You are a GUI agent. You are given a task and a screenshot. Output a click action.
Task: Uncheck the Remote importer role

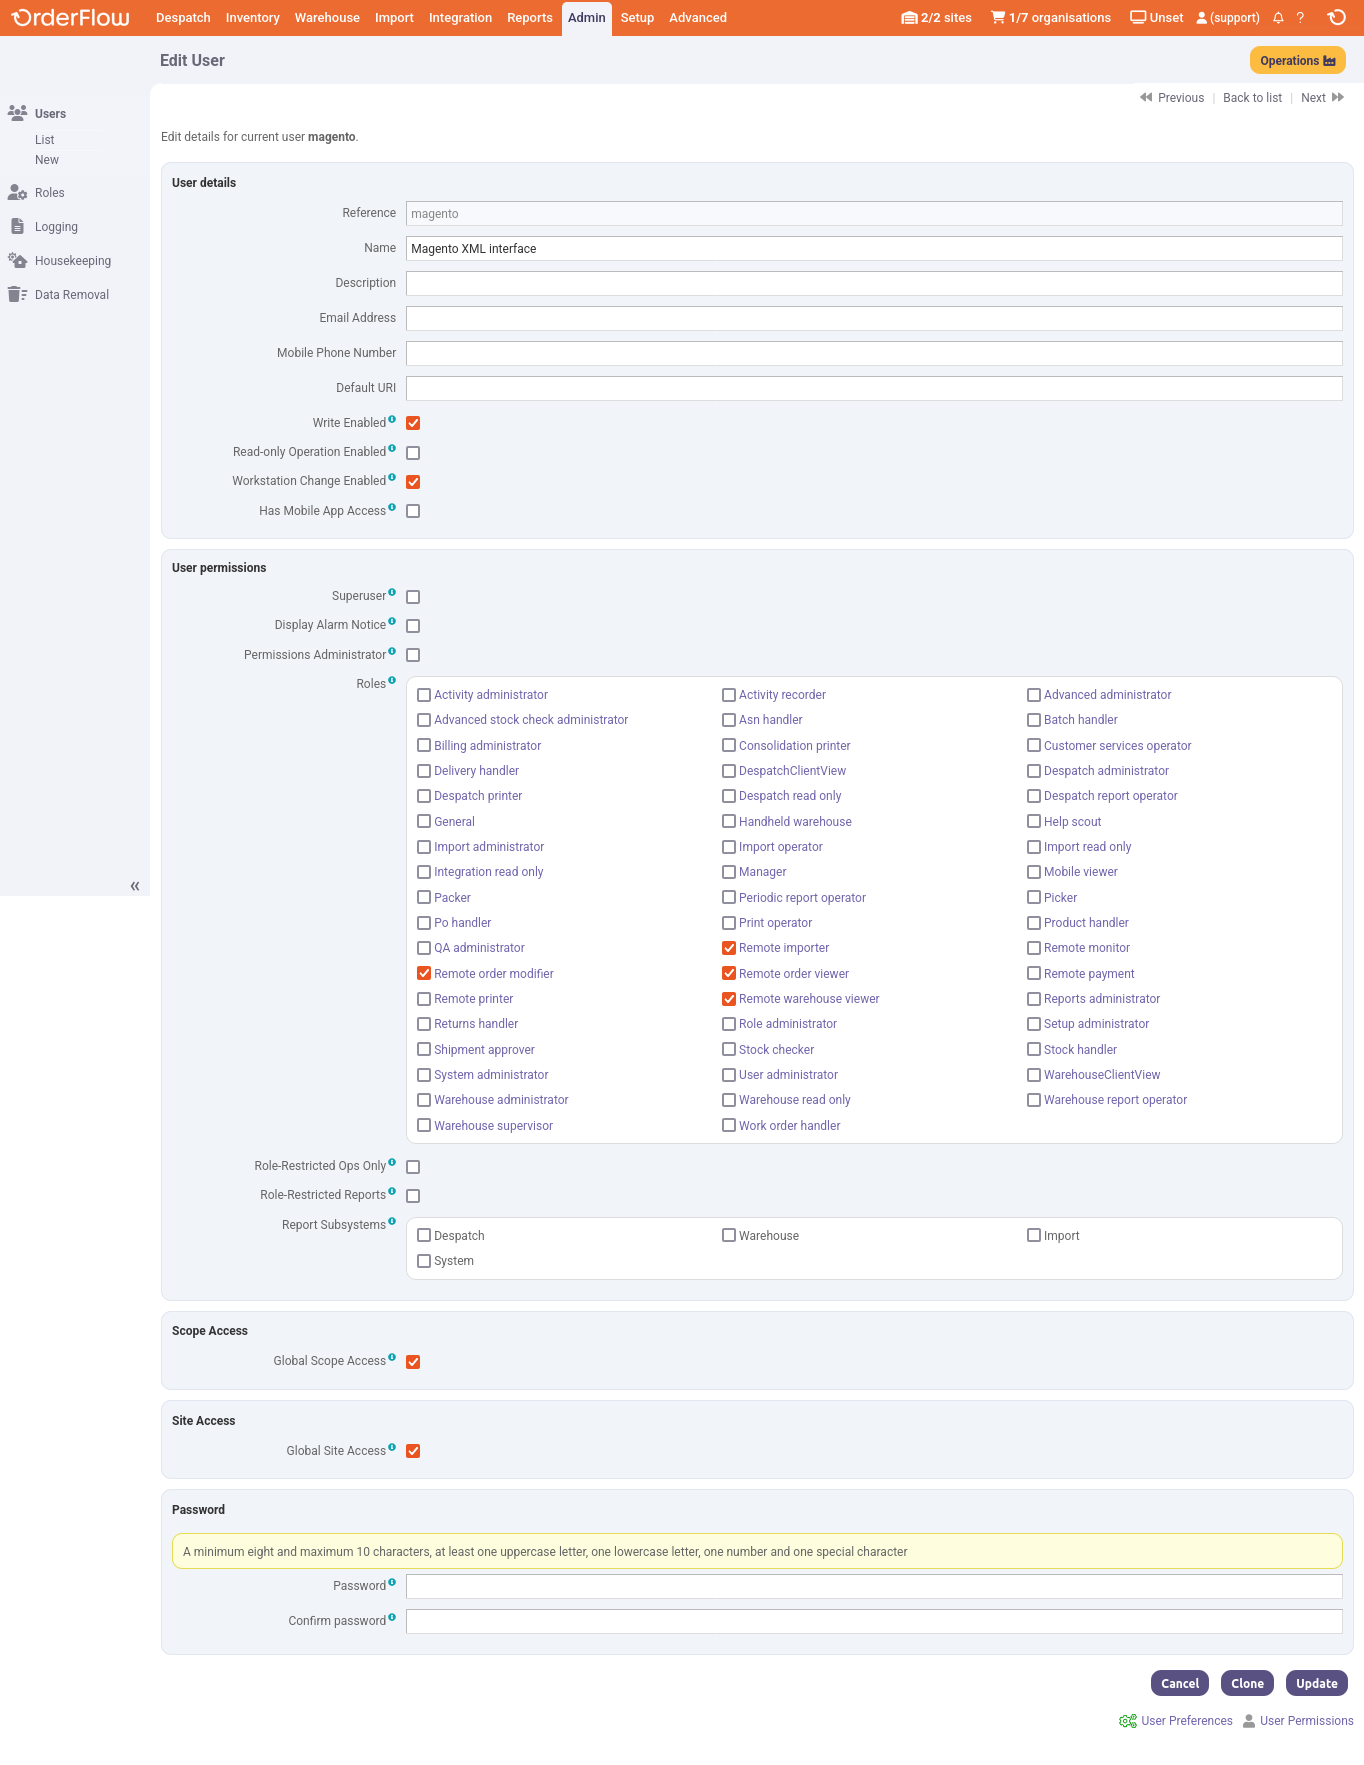(729, 948)
